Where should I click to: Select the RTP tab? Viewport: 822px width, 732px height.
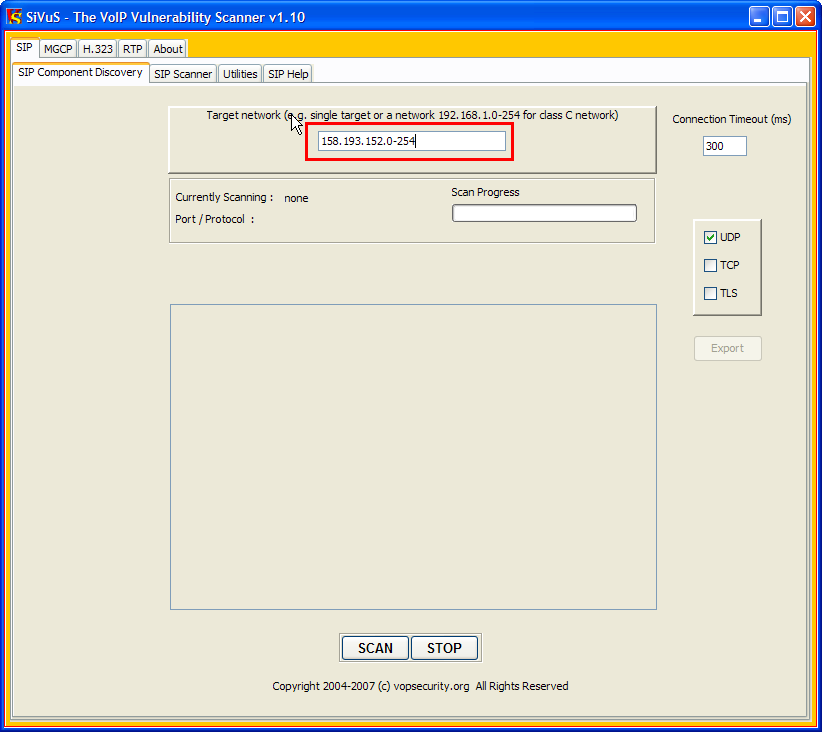[133, 49]
